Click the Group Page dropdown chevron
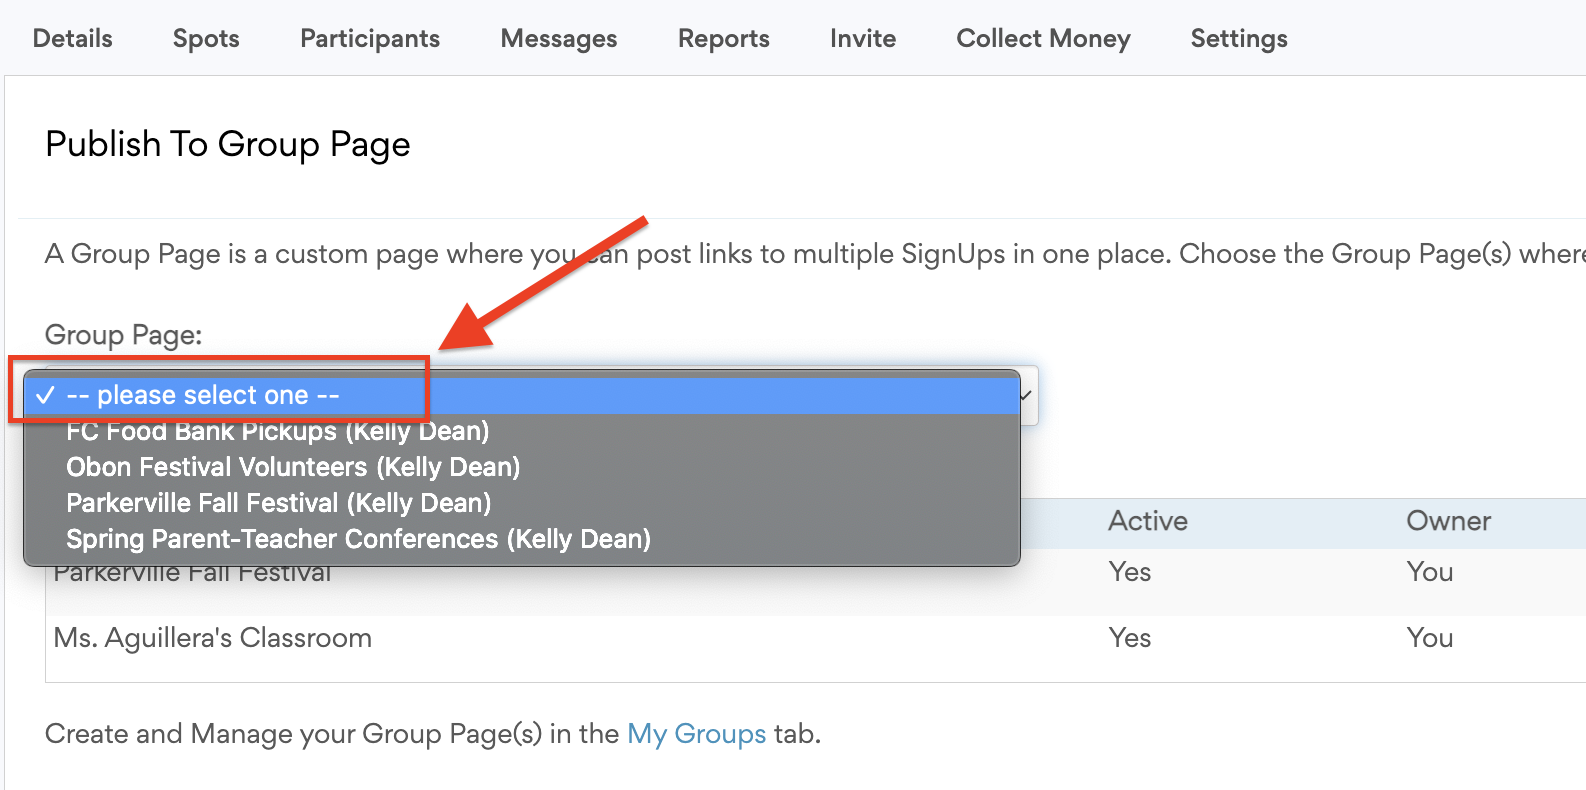The height and width of the screenshot is (790, 1586). (x=1026, y=396)
